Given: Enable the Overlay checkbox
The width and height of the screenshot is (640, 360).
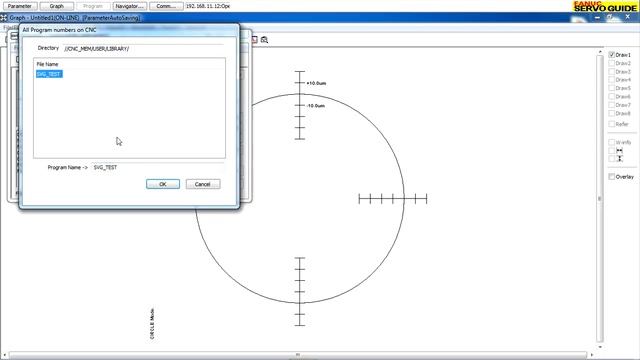Looking at the screenshot, I should tap(611, 177).
